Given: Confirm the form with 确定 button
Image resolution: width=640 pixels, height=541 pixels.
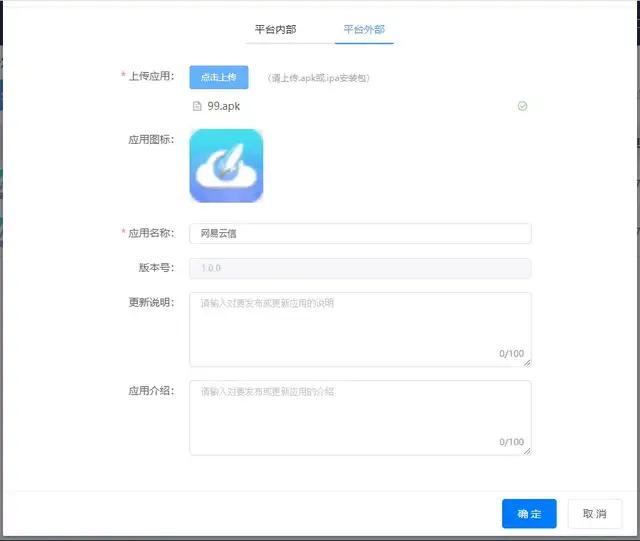Looking at the screenshot, I should tap(529, 513).
